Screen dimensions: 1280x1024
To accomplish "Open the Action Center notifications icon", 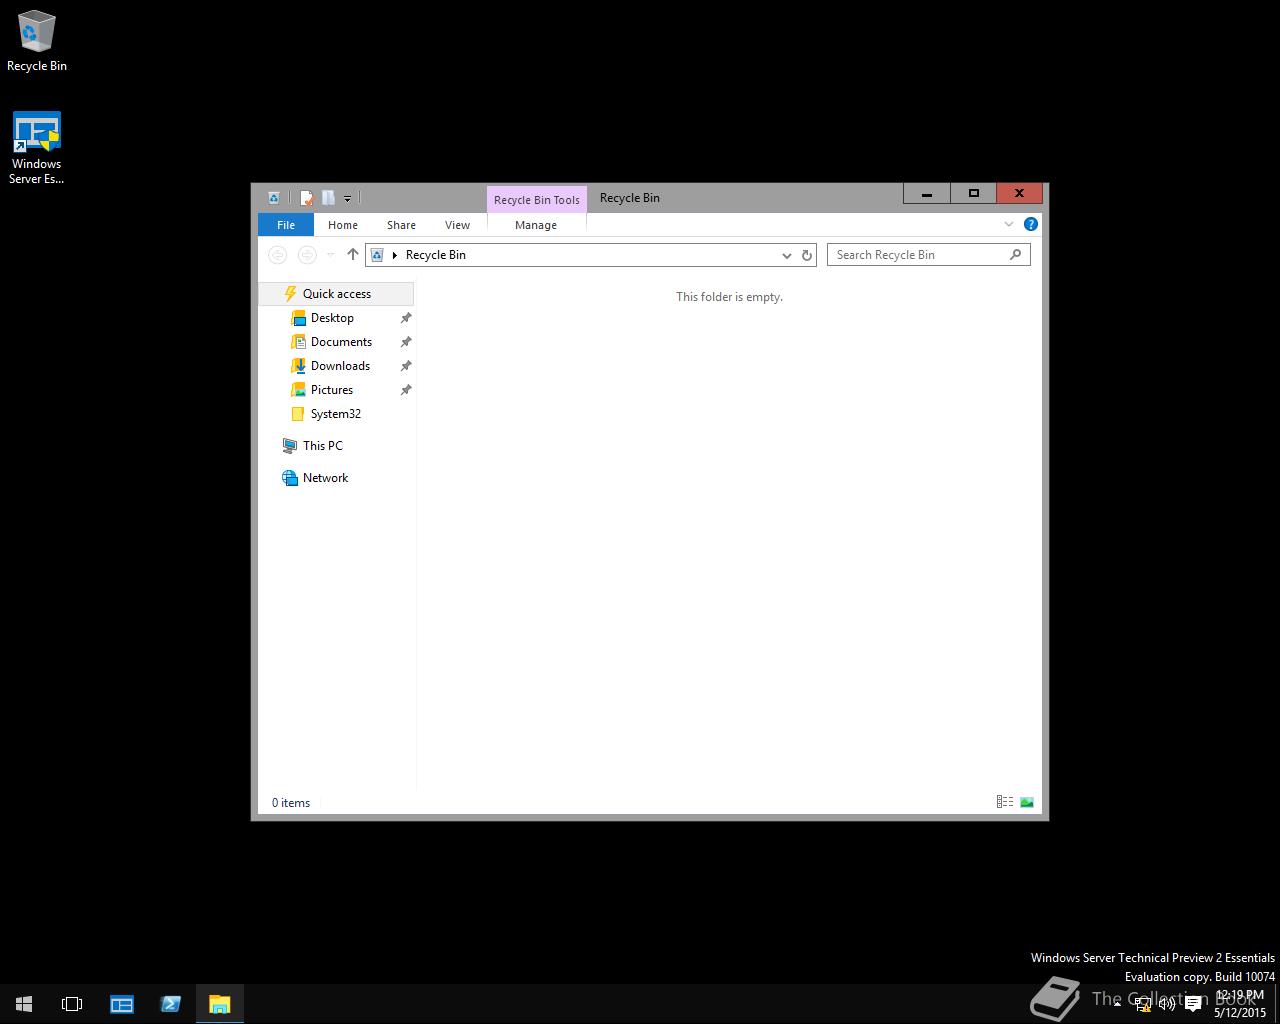I will (1193, 1004).
